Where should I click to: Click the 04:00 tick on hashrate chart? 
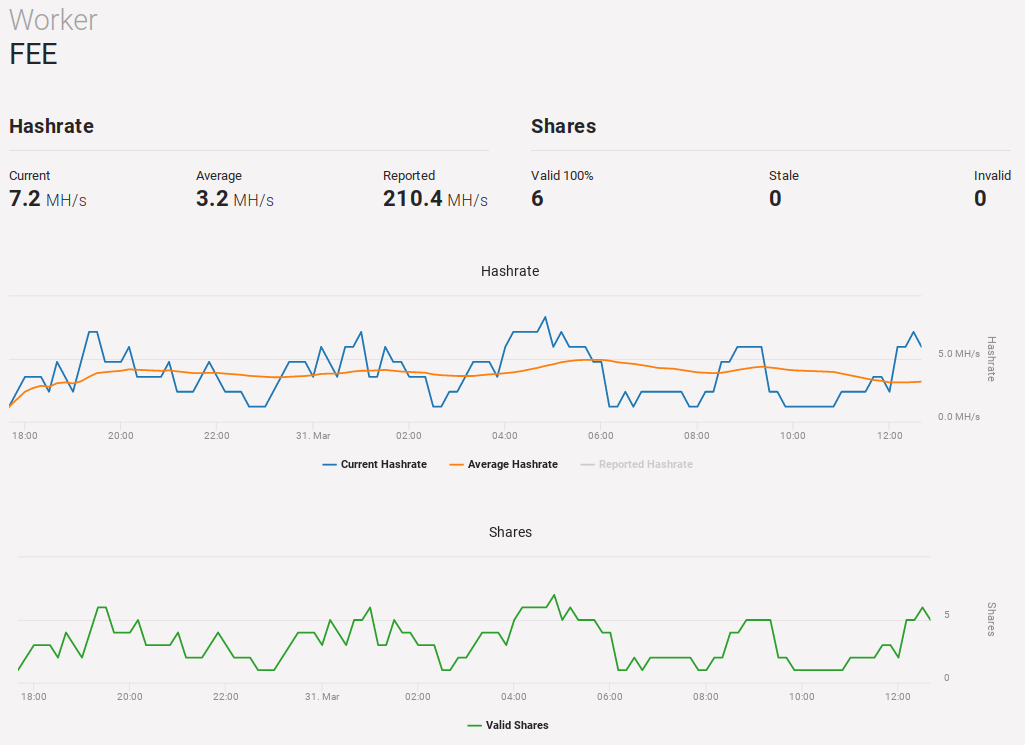tap(505, 435)
